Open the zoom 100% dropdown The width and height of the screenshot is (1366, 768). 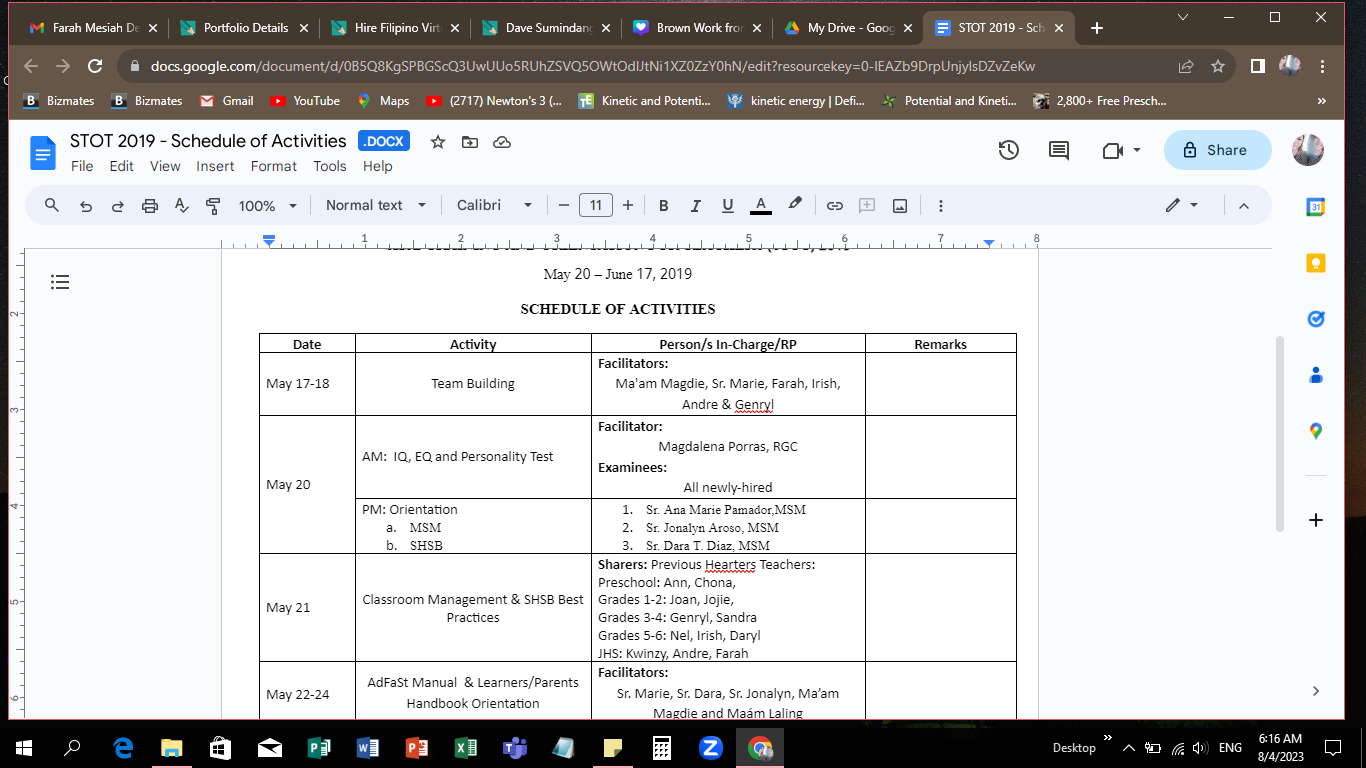click(x=268, y=205)
